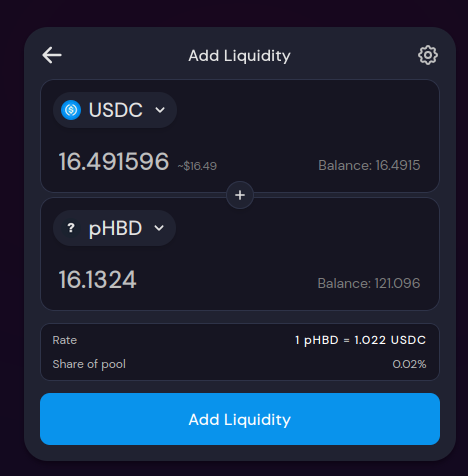
Task: Click the Share of pool label
Action: [89, 364]
